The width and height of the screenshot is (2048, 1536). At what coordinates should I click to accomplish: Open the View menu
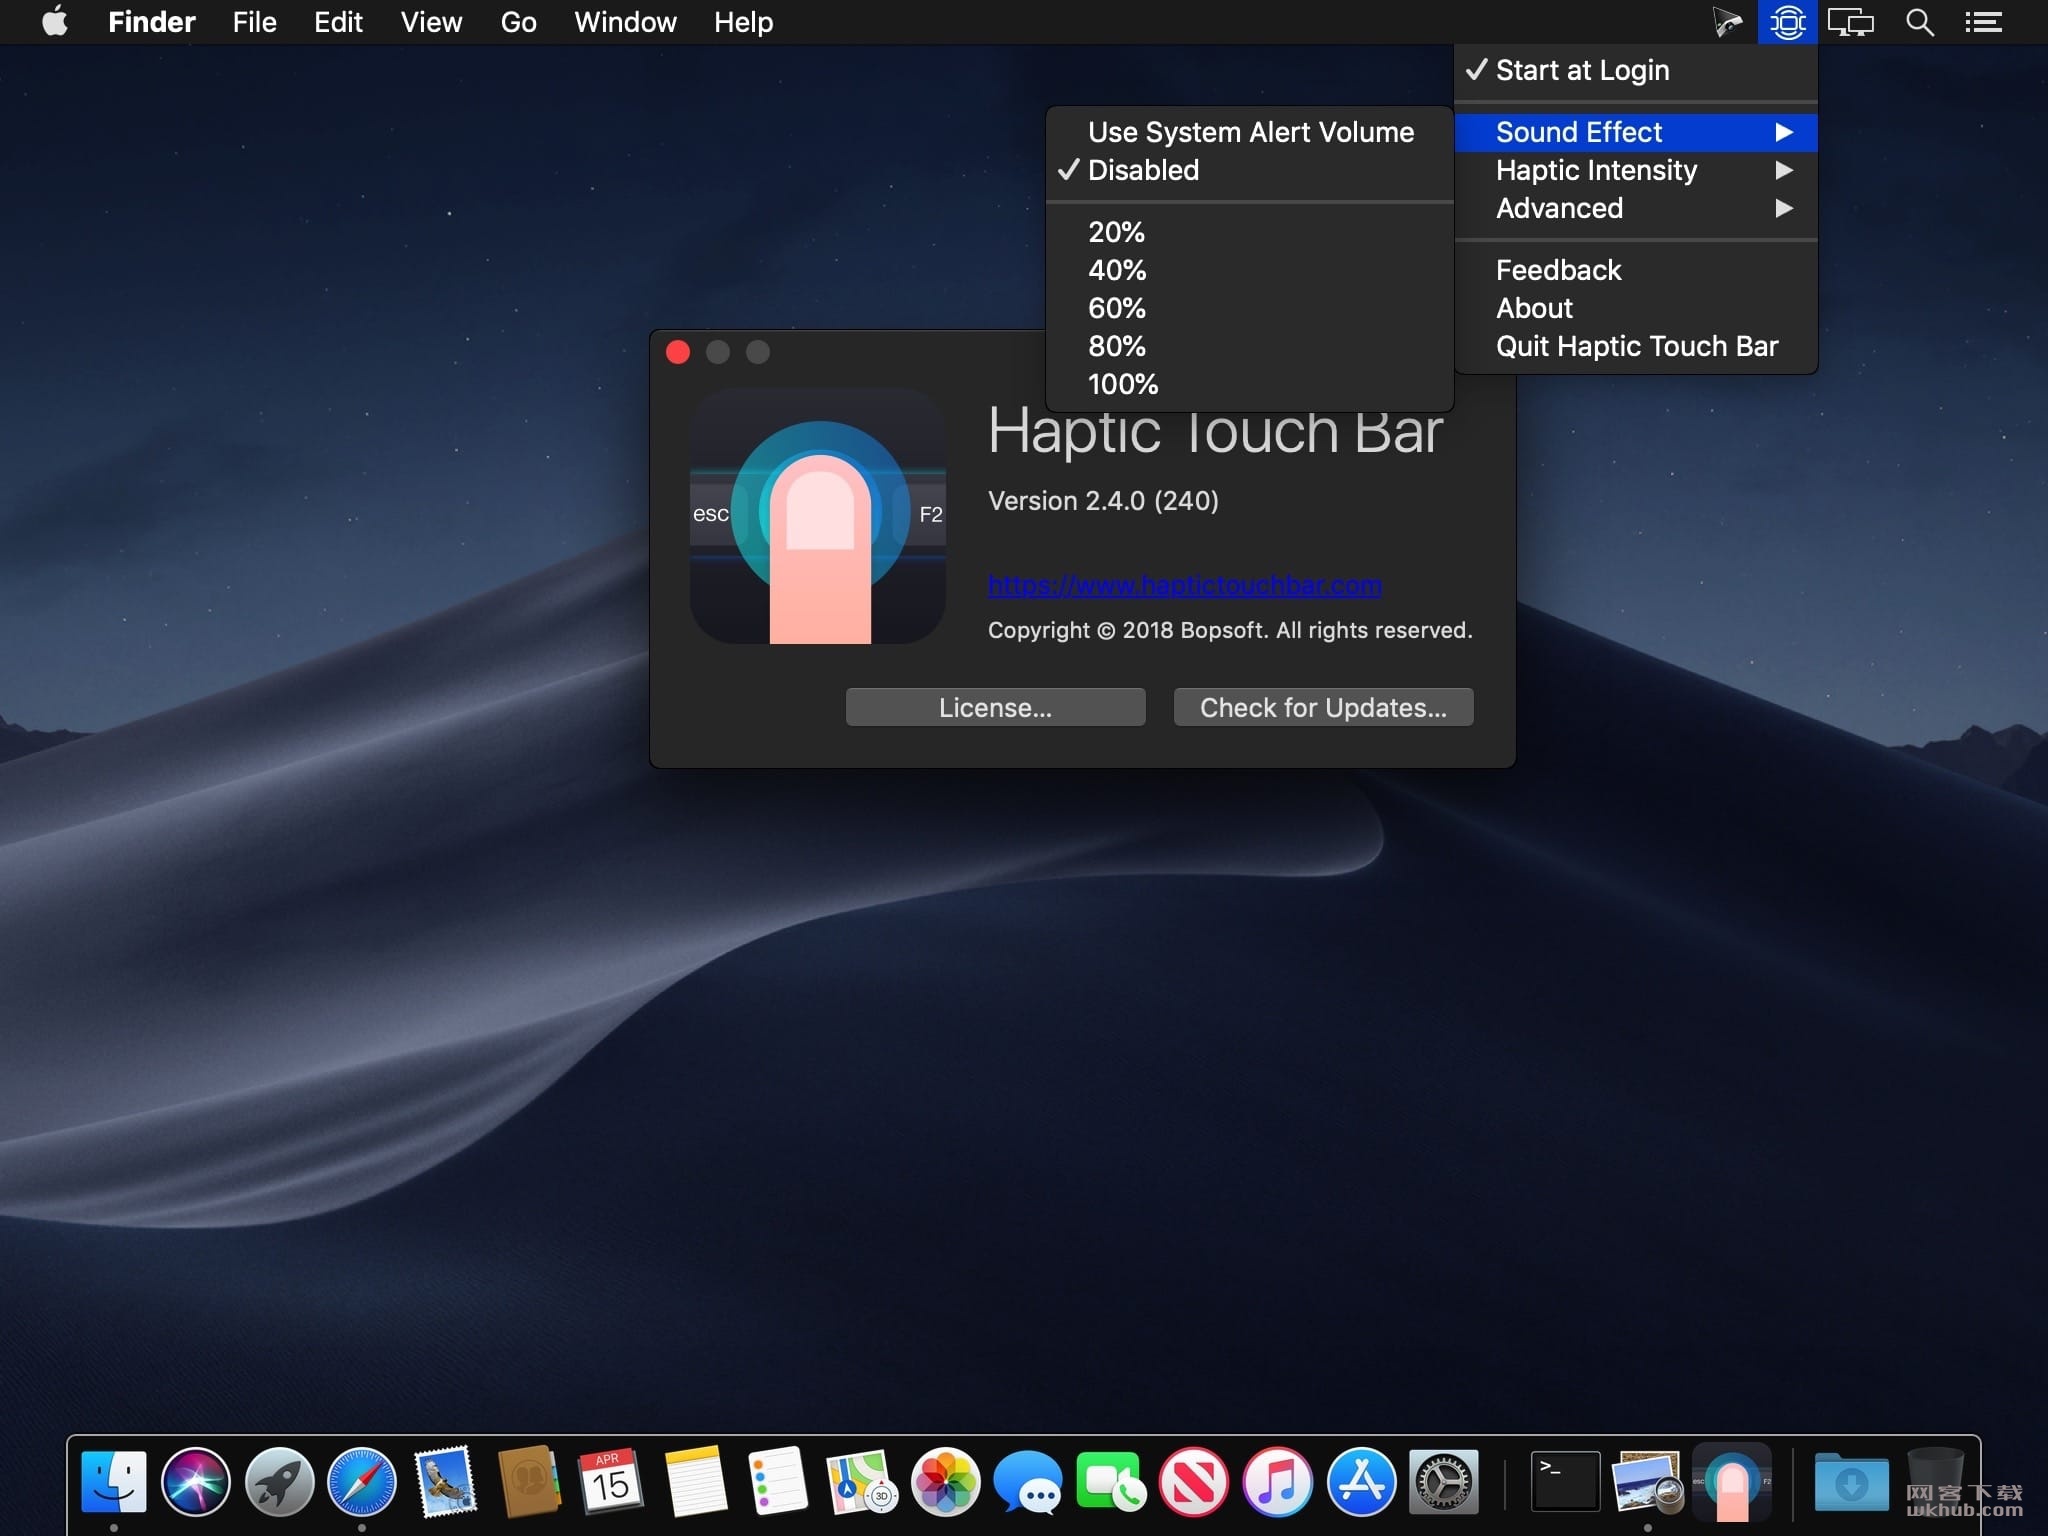[431, 22]
